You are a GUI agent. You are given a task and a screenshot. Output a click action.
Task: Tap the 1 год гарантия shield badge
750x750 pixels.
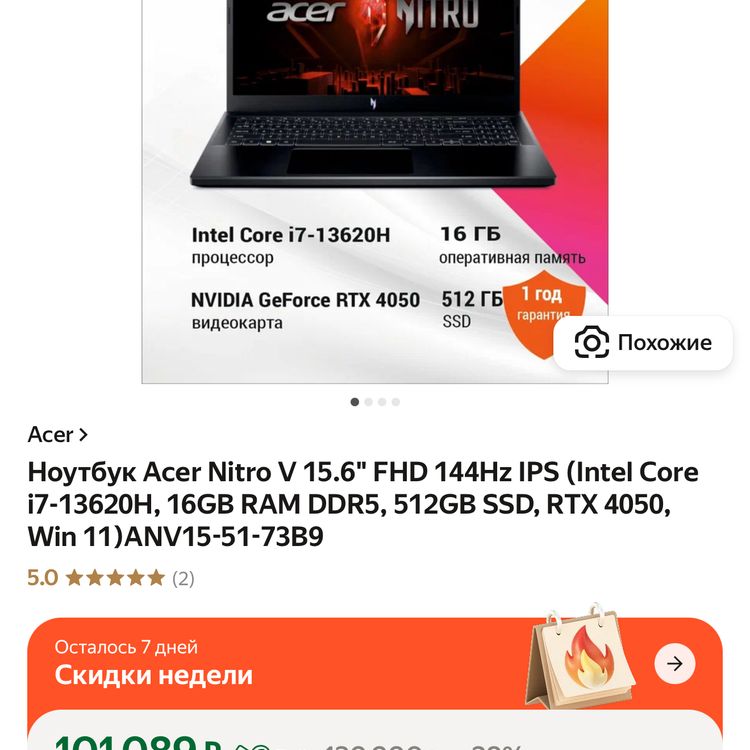tap(543, 313)
